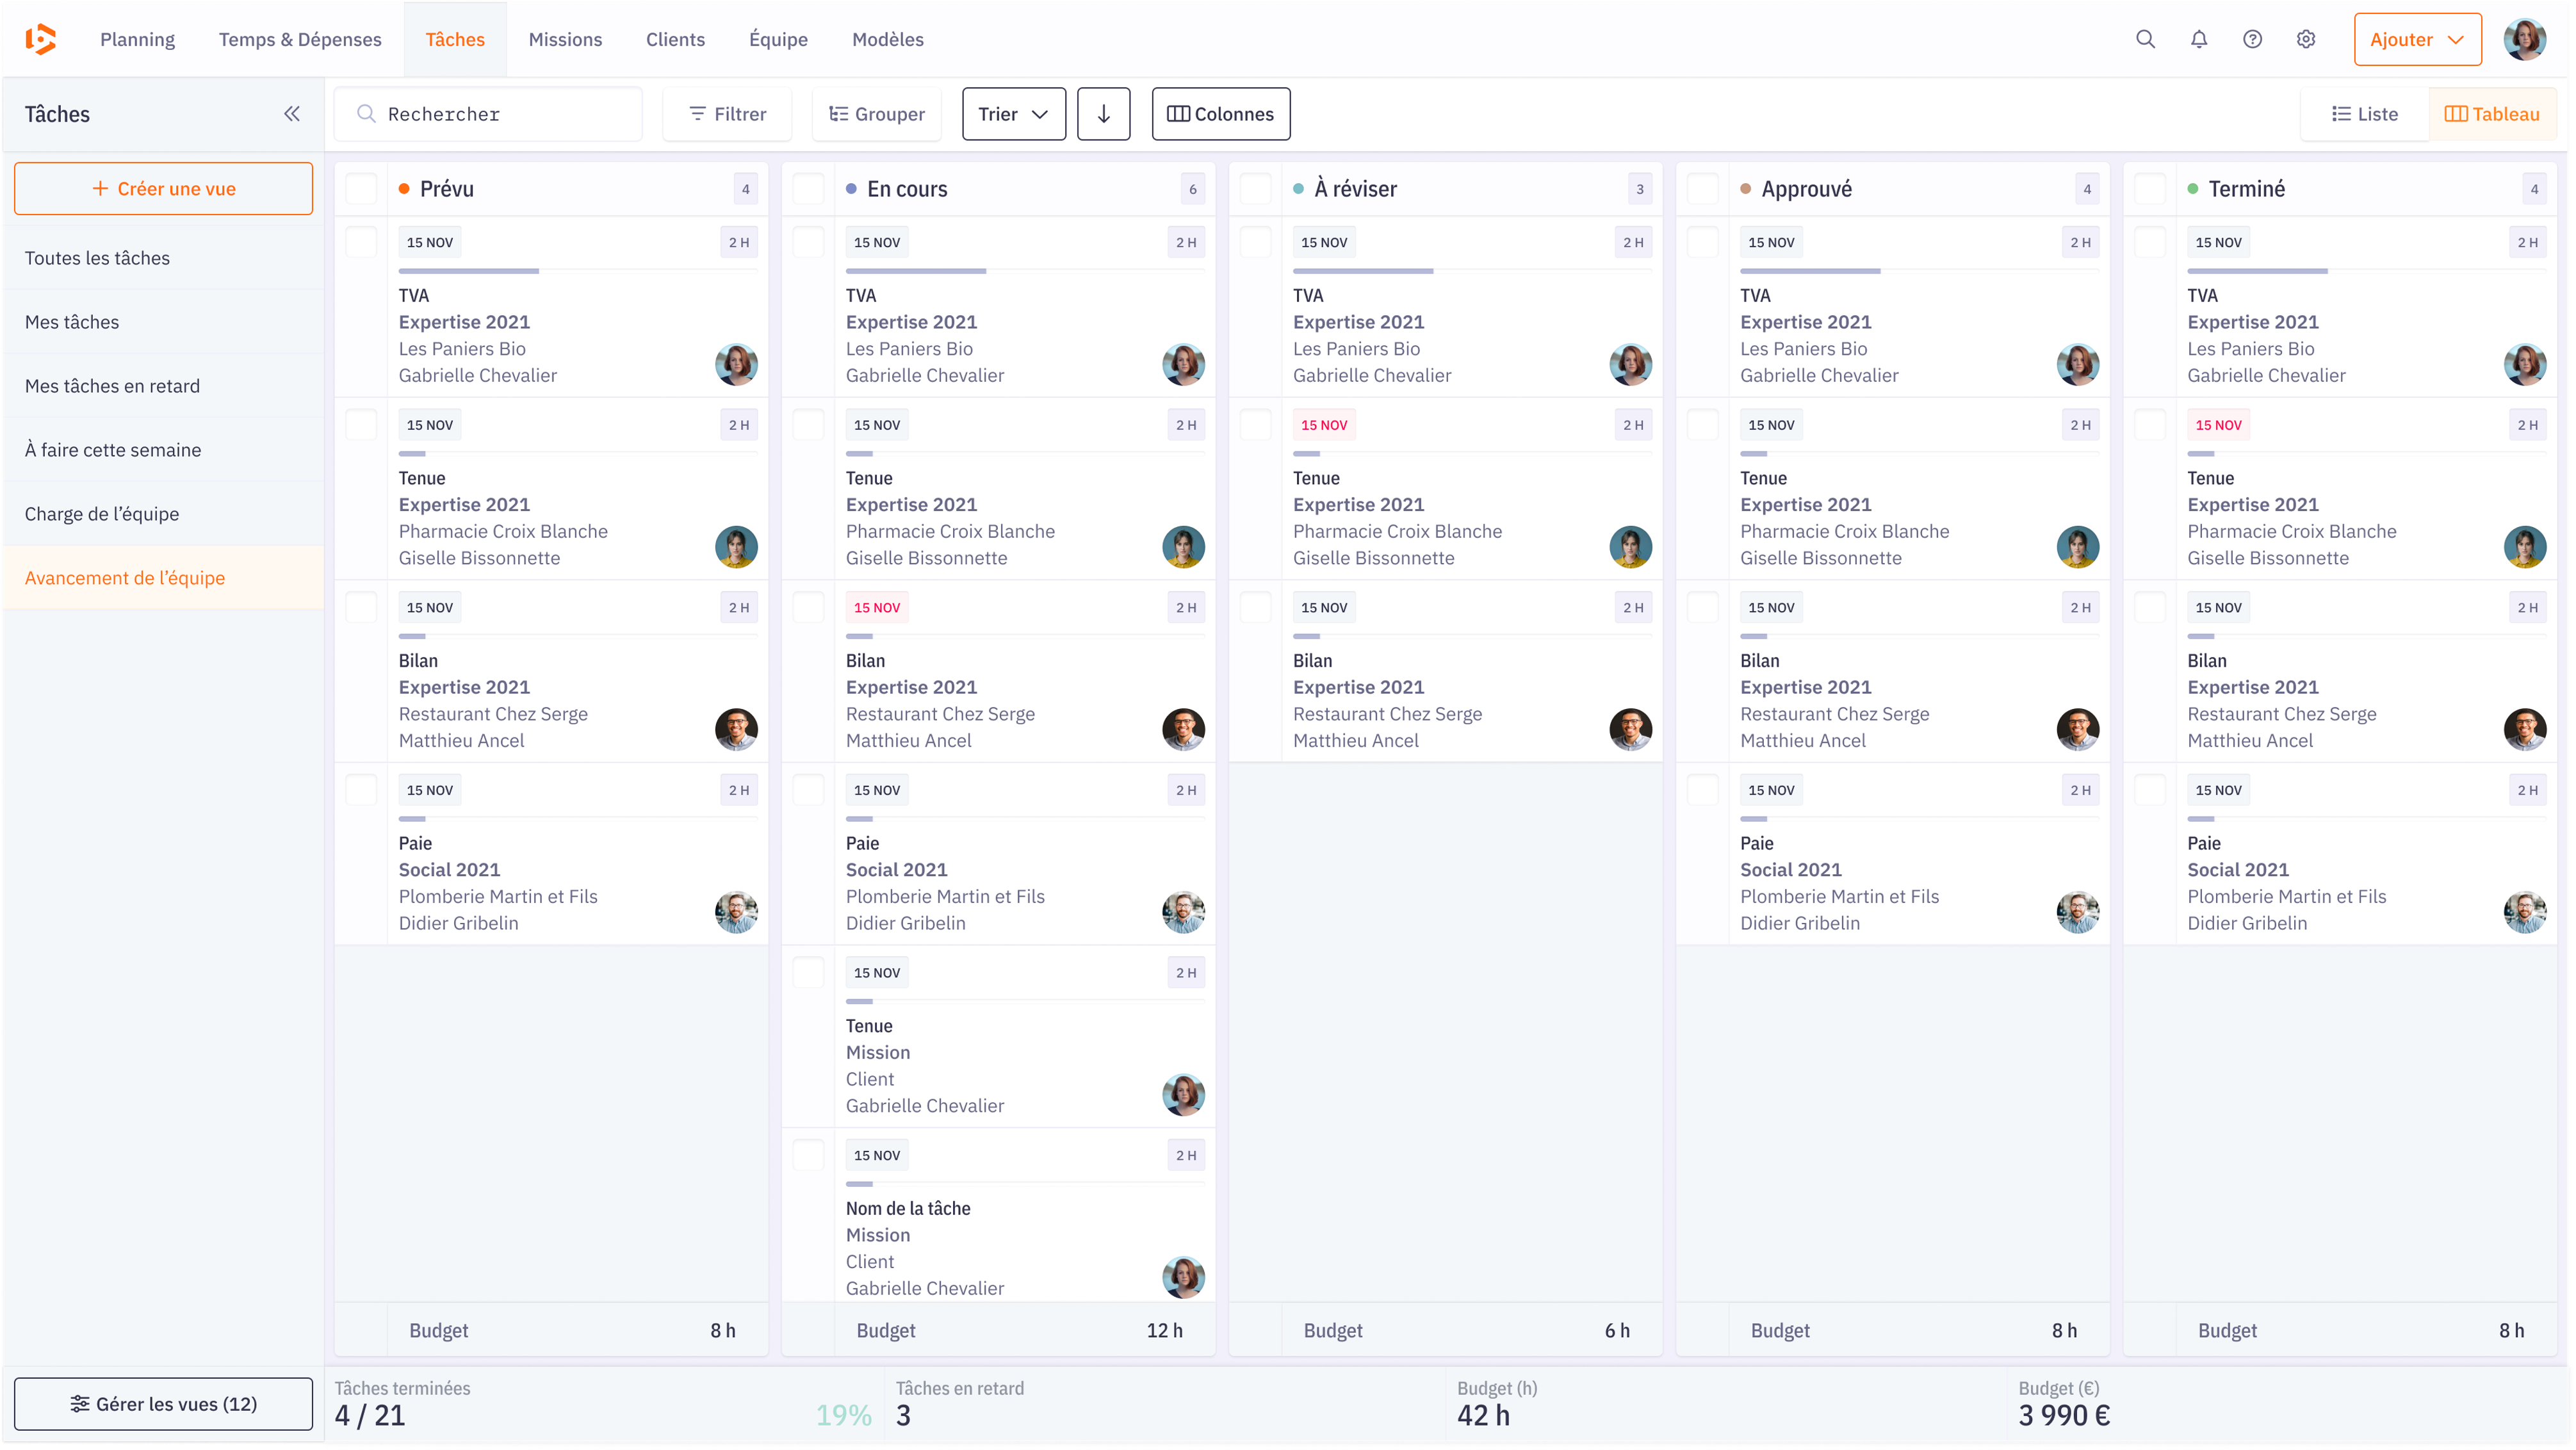
Task: Open the help question mark icon
Action: point(2252,39)
